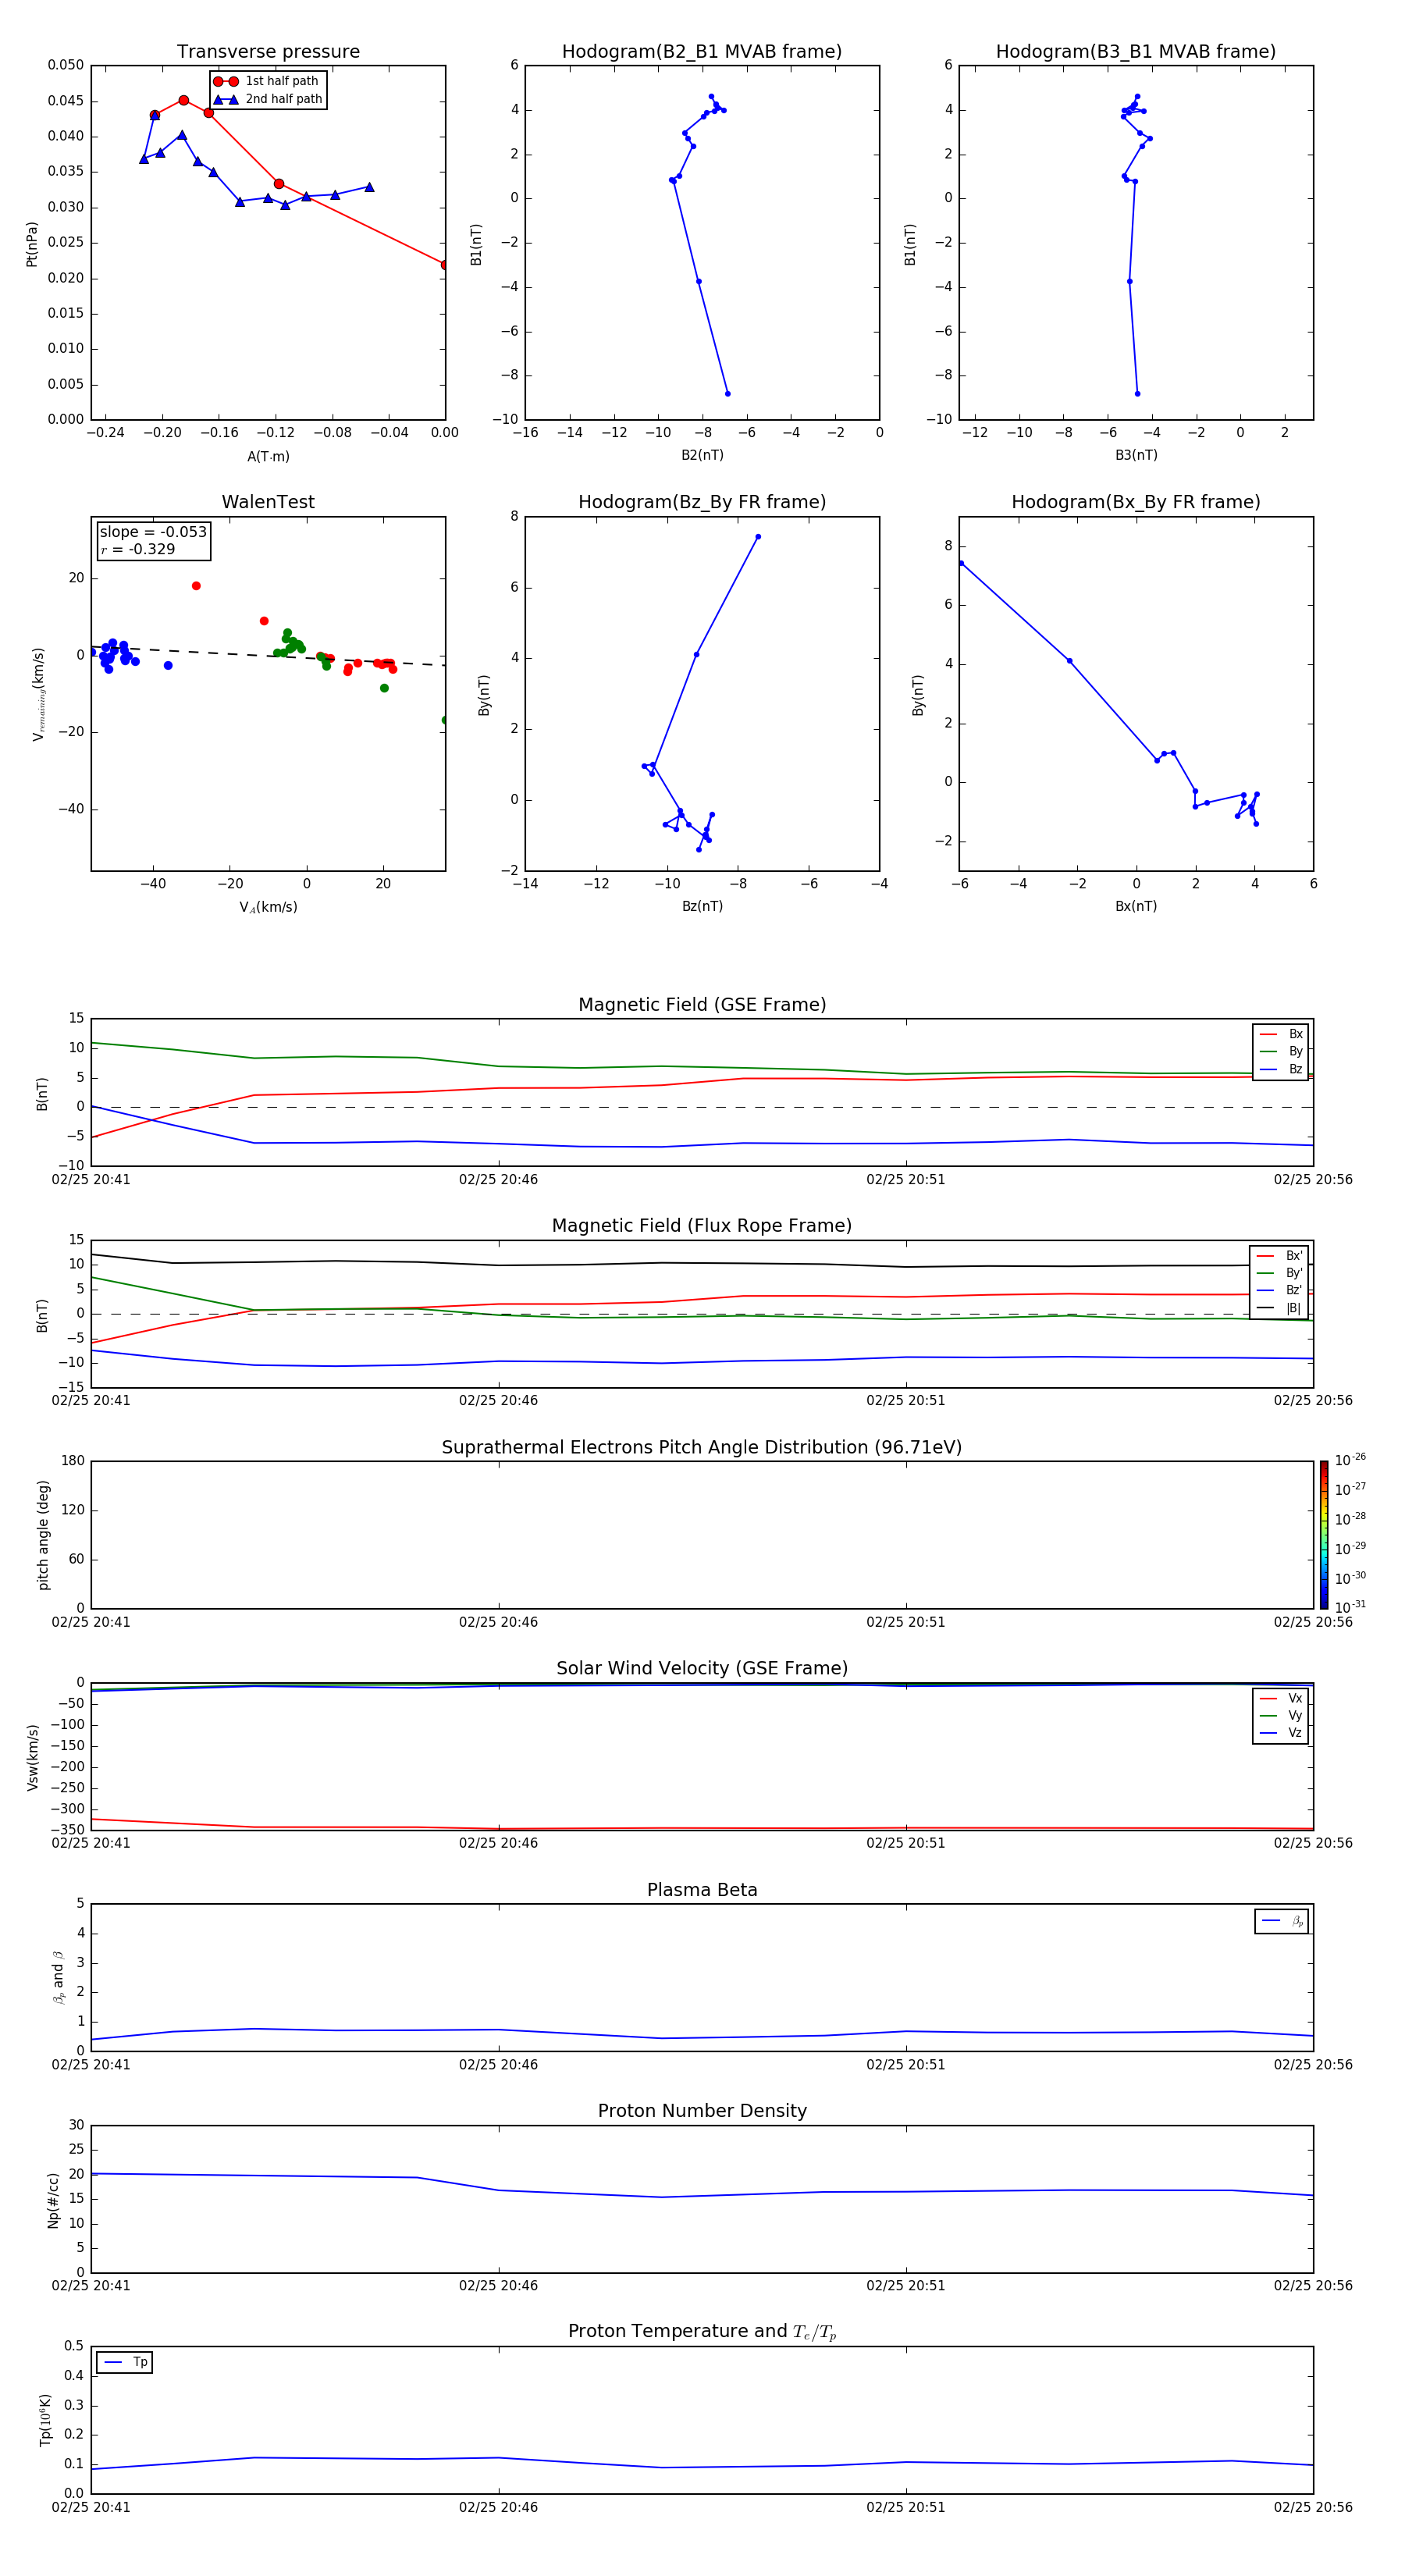Click the 'Proton Number Density' title
The height and width of the screenshot is (2576, 1405).
point(702,2111)
